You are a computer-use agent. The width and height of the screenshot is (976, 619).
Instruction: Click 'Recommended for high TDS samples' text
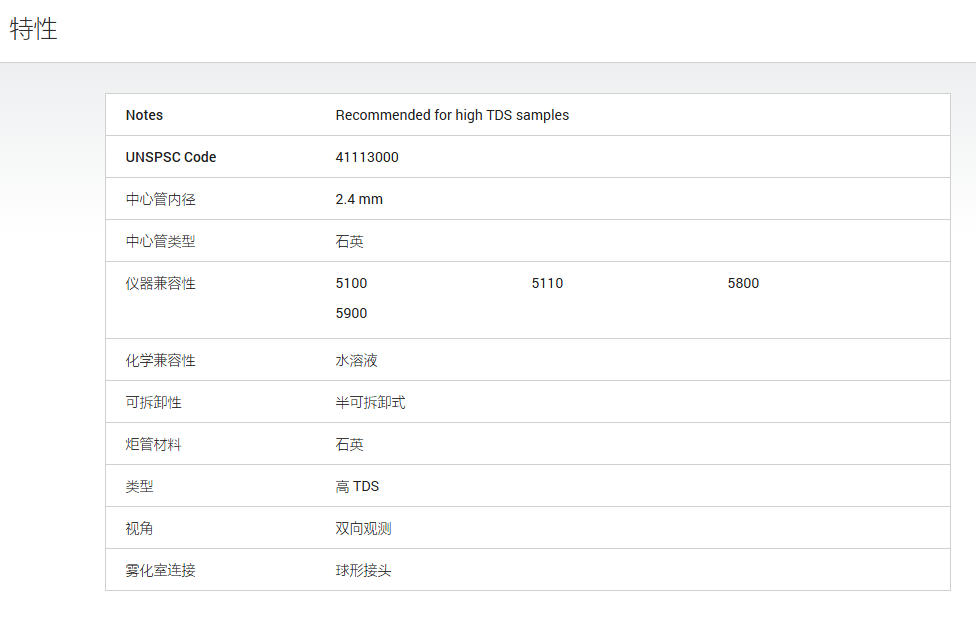click(x=452, y=115)
